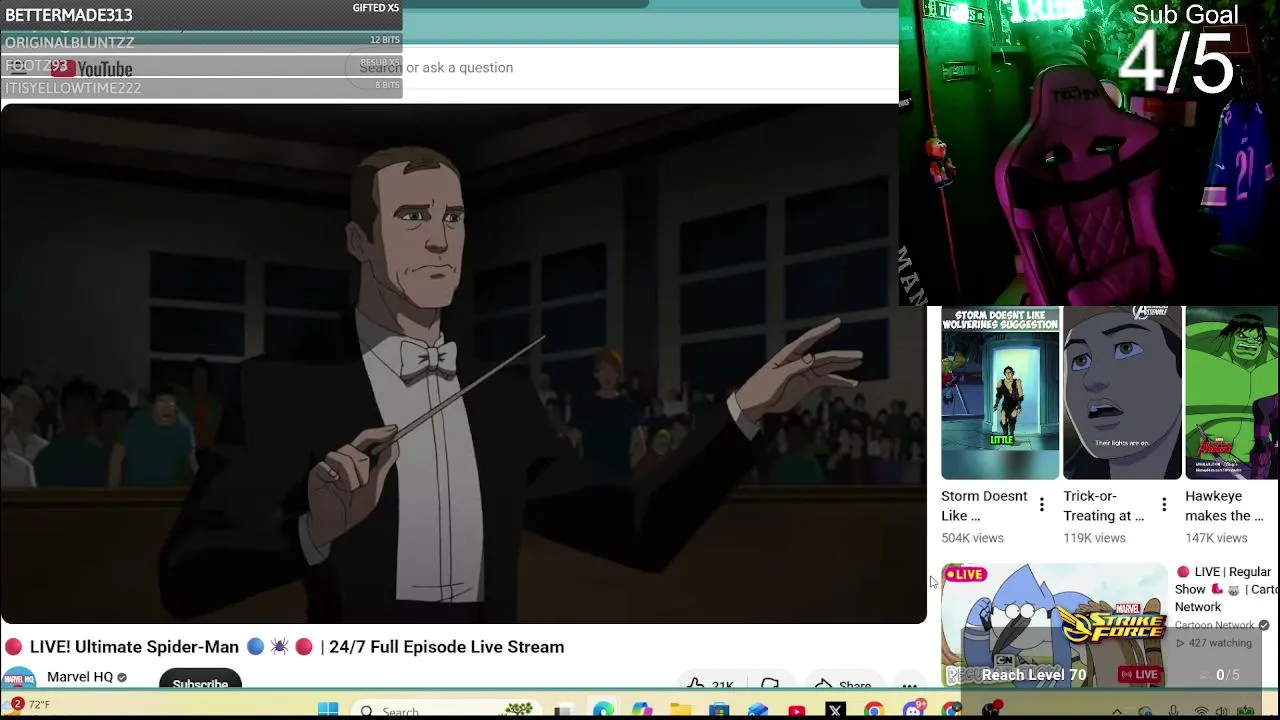Image resolution: width=1280 pixels, height=720 pixels.
Task: Open the 'Trick-or-Treating at' Short thumbnail
Action: click(1122, 393)
